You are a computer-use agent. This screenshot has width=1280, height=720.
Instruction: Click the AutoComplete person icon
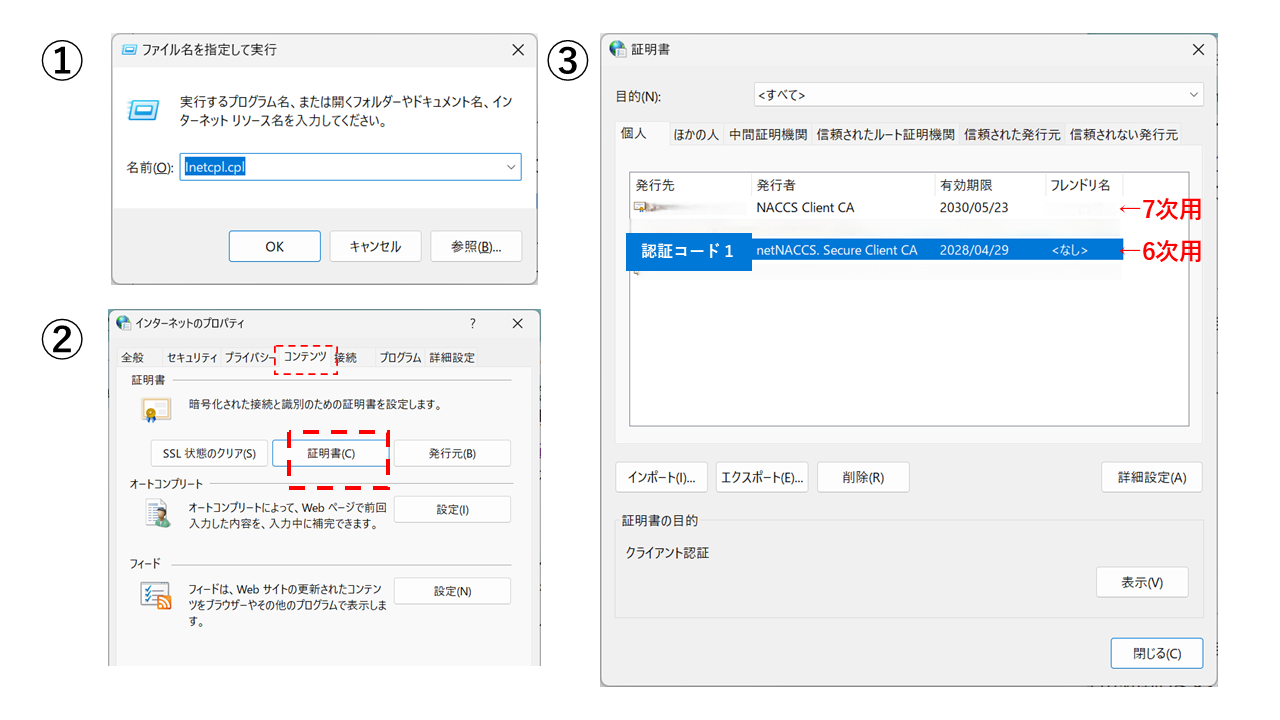156,514
